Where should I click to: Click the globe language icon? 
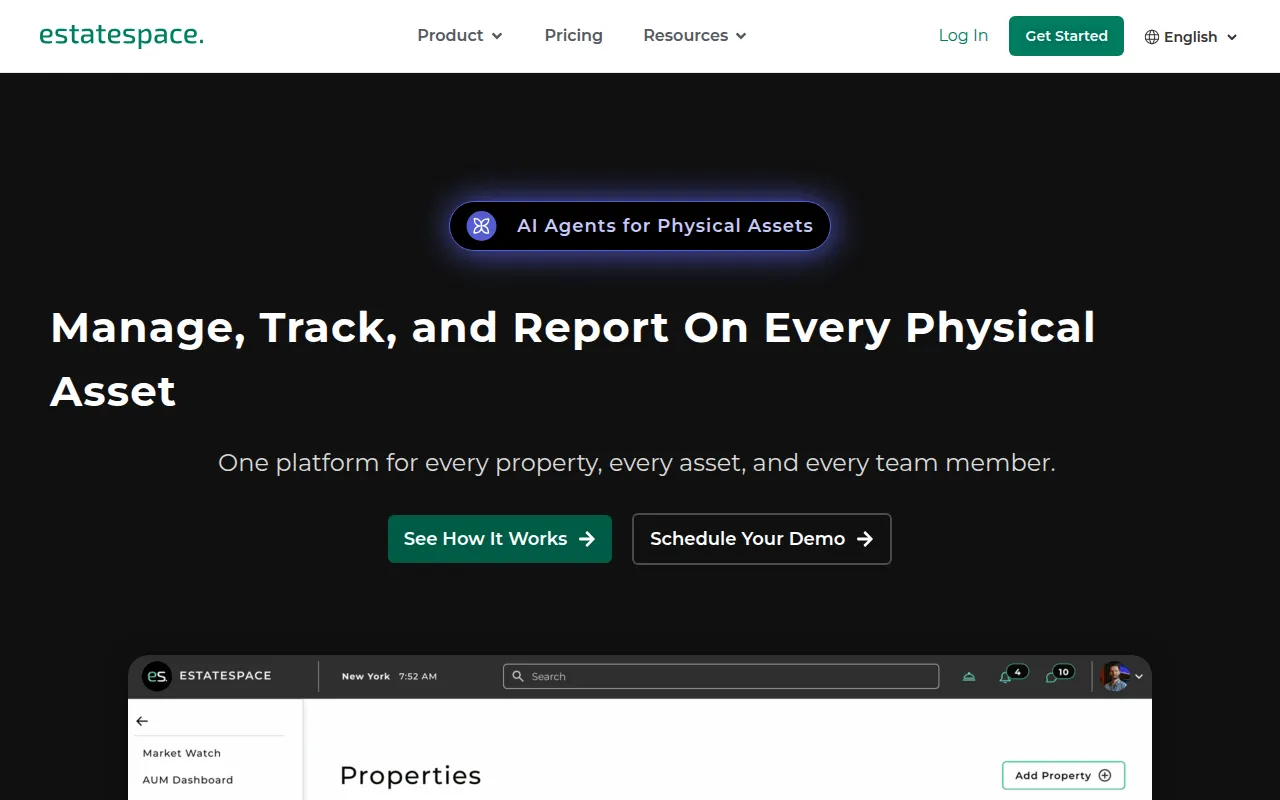(1152, 37)
